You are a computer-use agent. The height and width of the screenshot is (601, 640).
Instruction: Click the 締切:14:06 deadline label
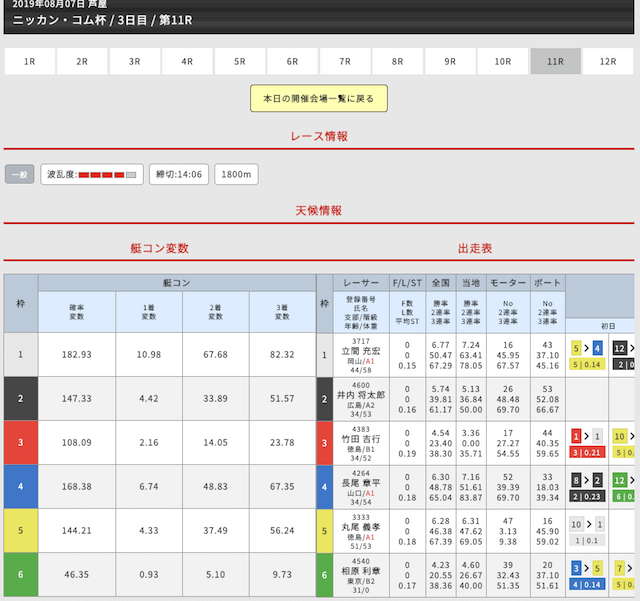[x=179, y=174]
